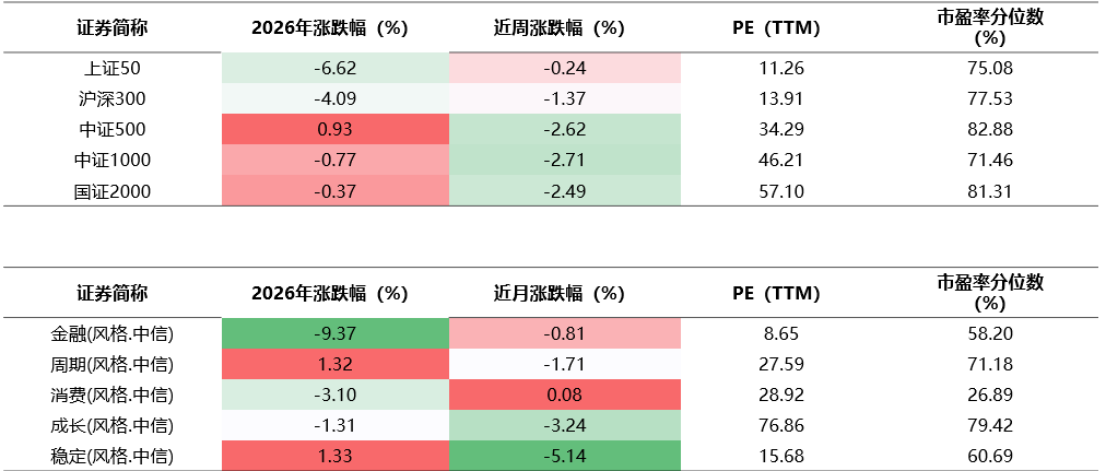Click the 中证1000 index name
This screenshot has height=471, width=1106.
pos(112,160)
